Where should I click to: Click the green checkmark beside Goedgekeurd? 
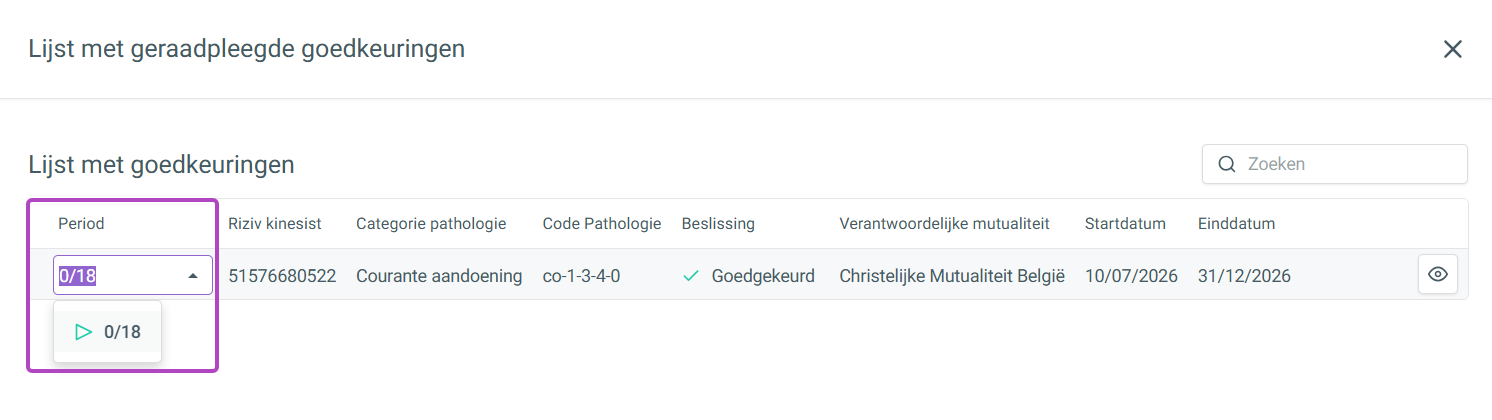point(691,275)
